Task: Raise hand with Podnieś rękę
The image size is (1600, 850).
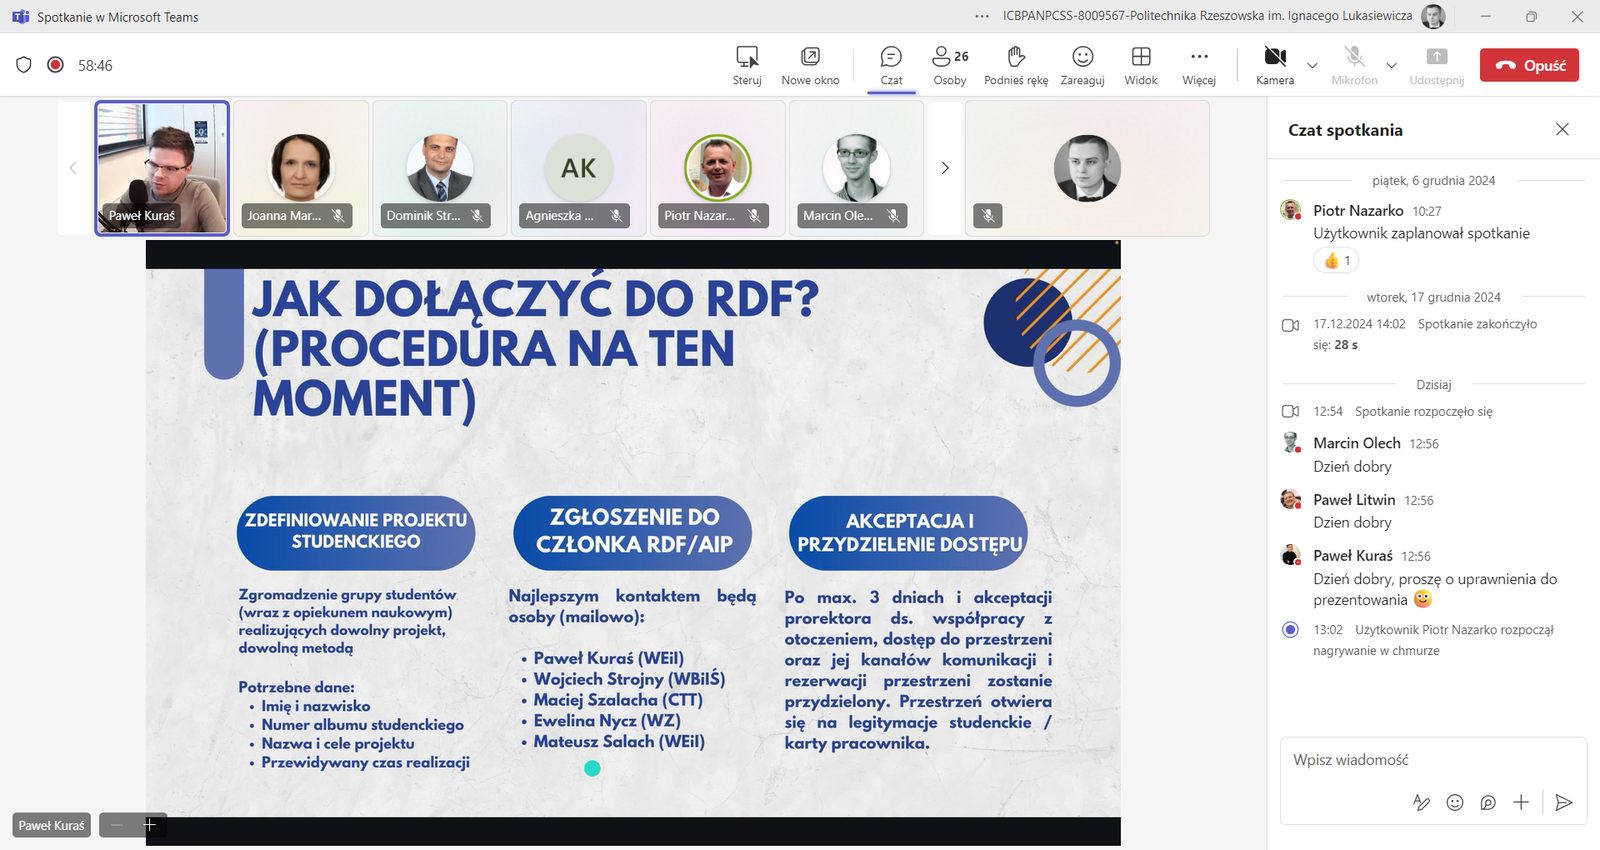Action: tap(1016, 65)
